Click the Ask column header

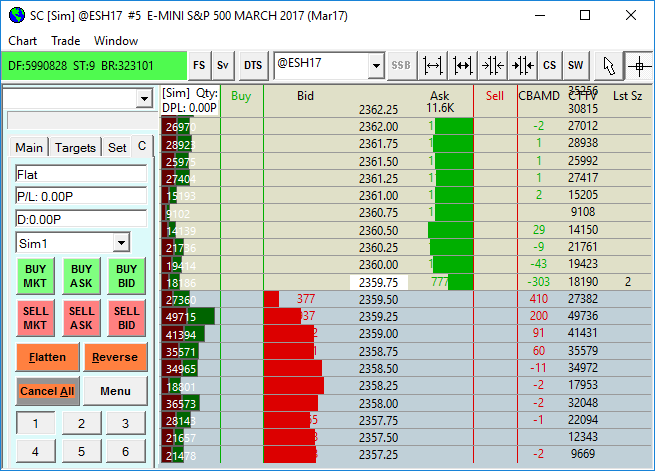click(439, 96)
